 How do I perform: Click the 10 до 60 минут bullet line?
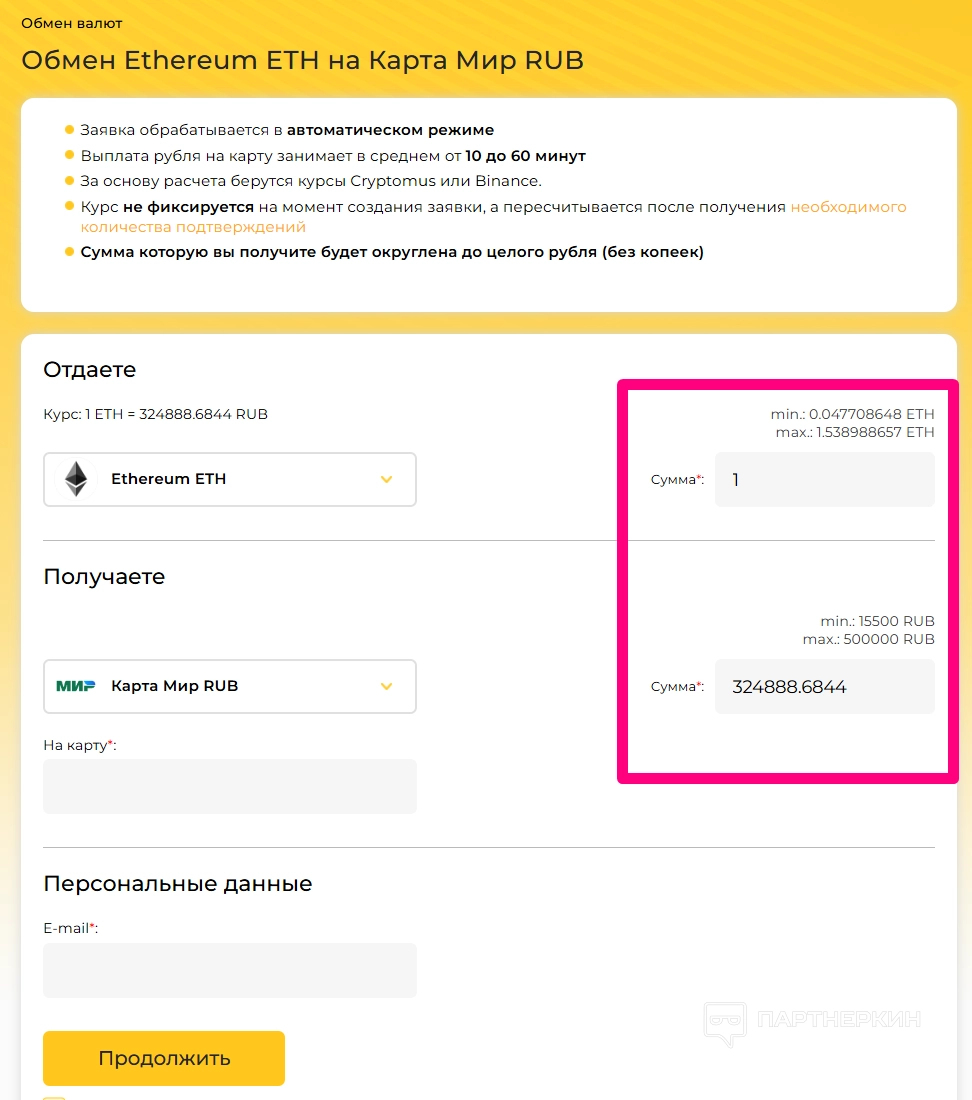pyautogui.click(x=333, y=156)
